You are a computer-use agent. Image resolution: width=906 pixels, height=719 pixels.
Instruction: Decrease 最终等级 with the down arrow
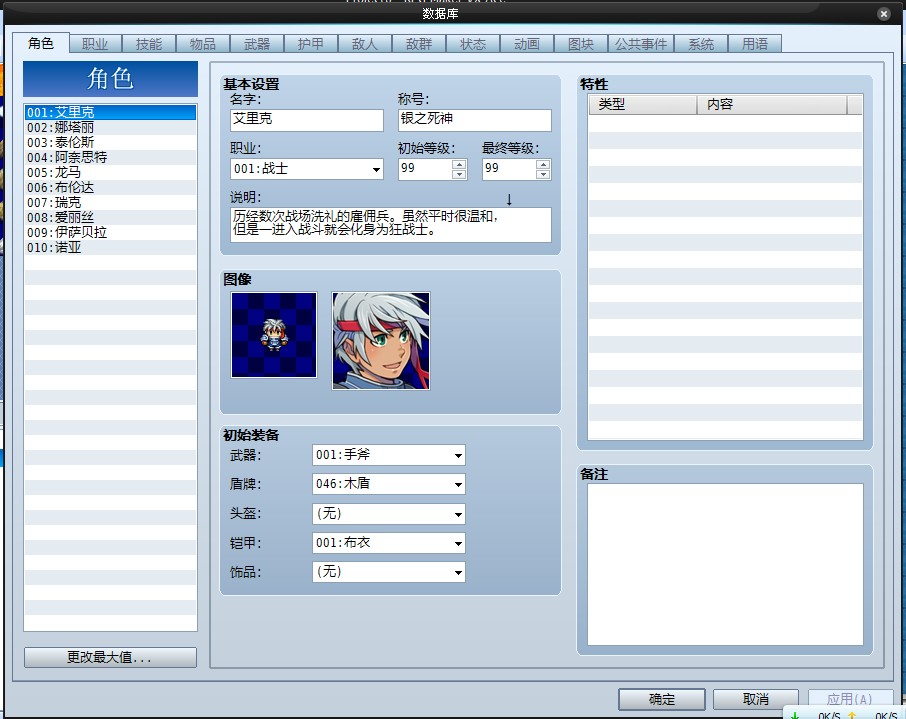tap(543, 174)
